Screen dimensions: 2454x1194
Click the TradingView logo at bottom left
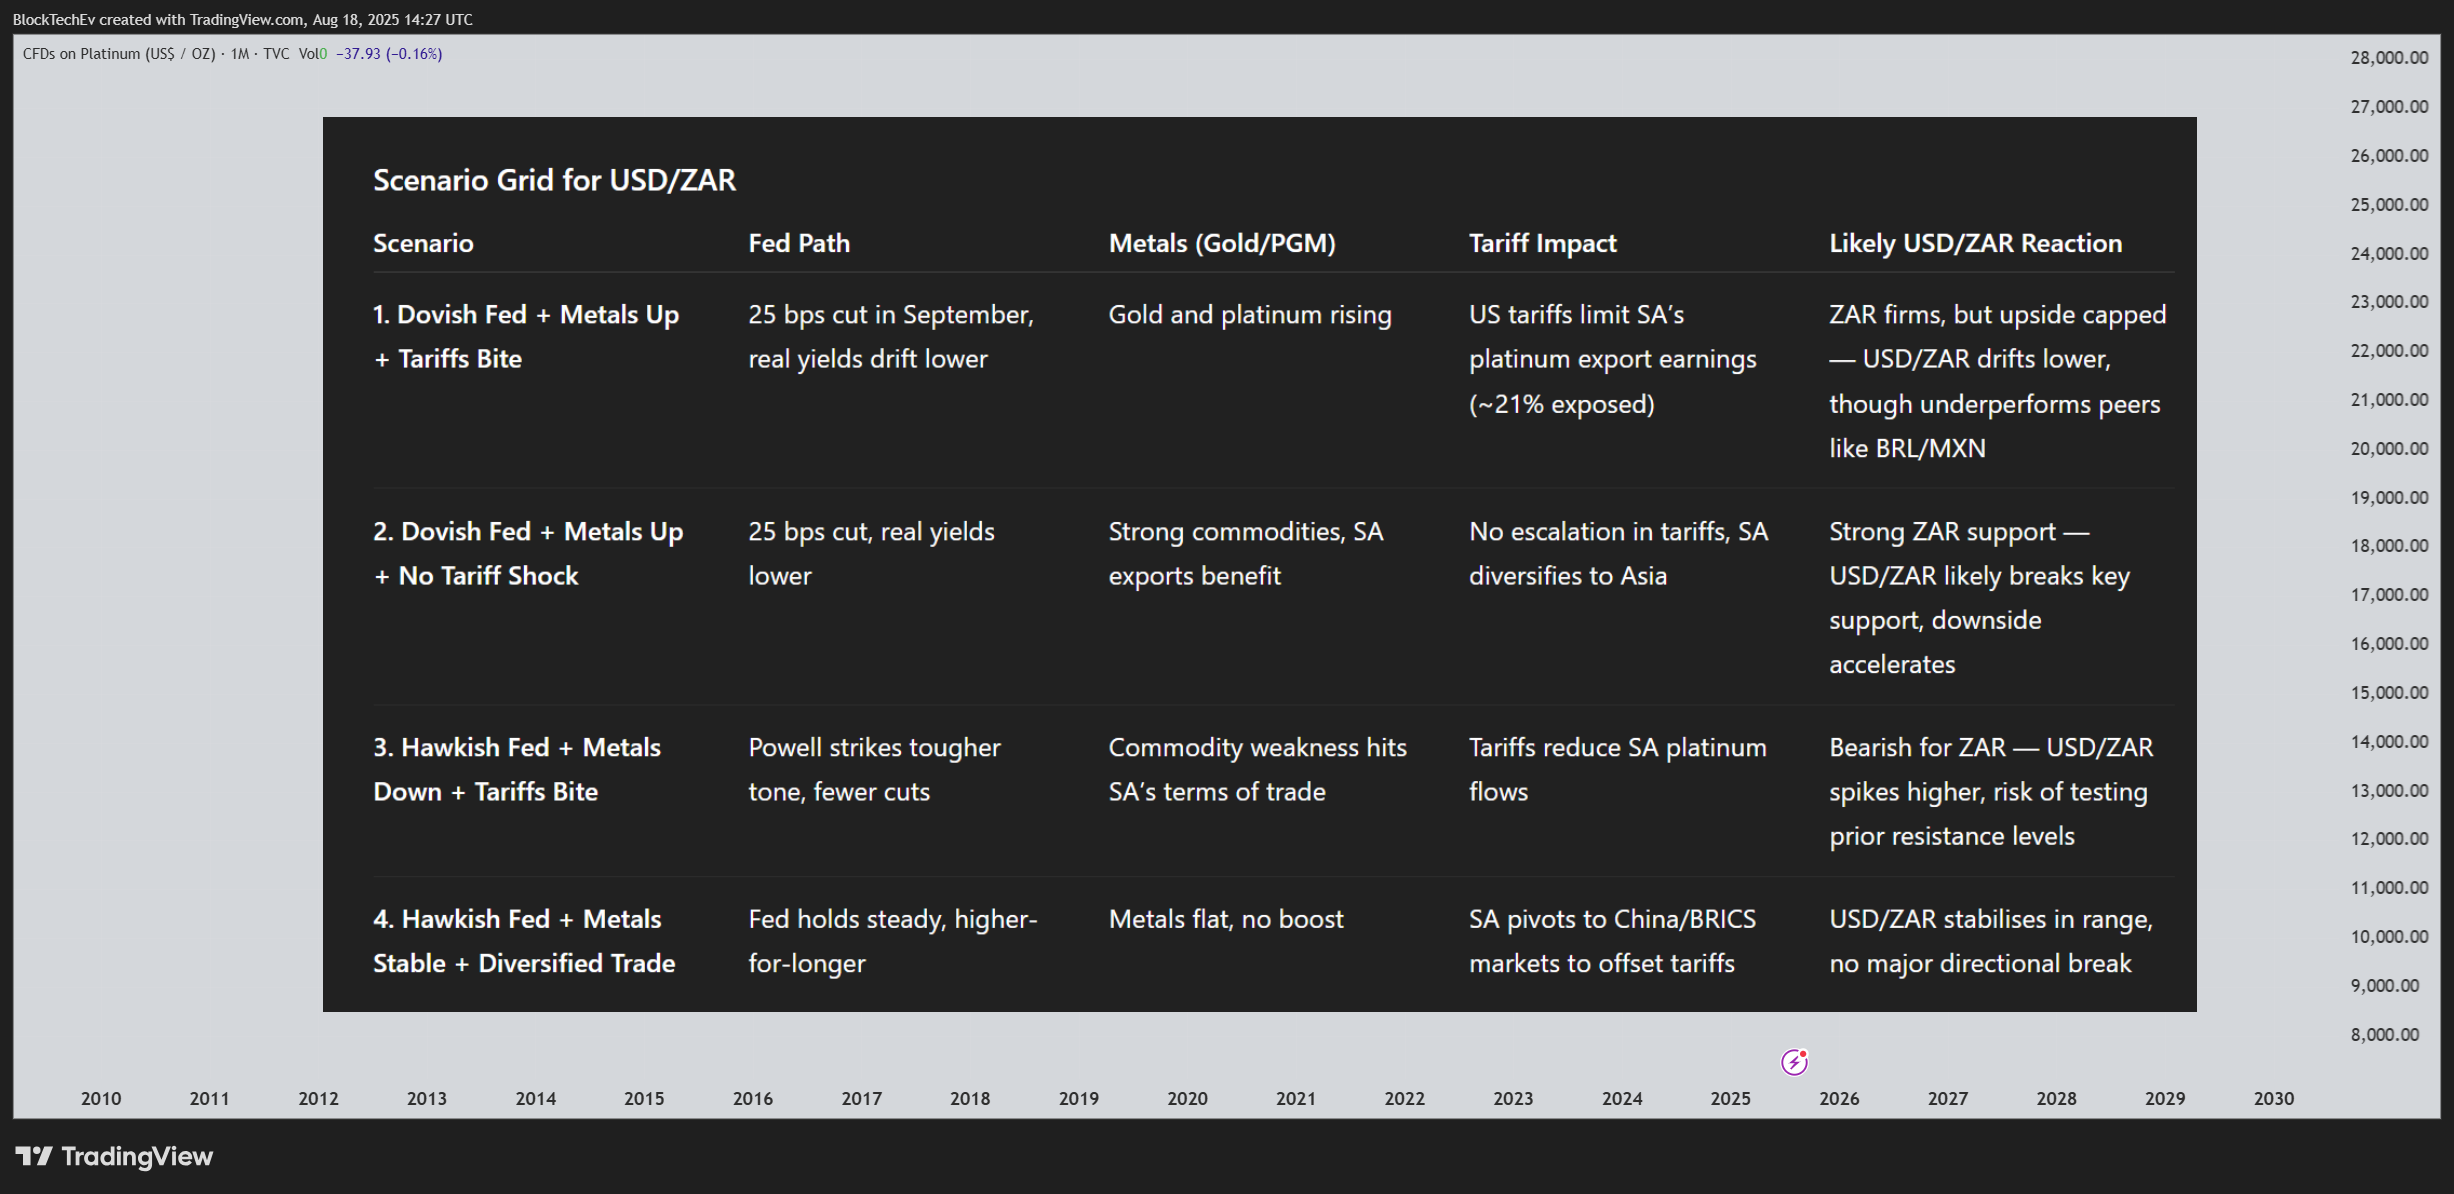(114, 1157)
